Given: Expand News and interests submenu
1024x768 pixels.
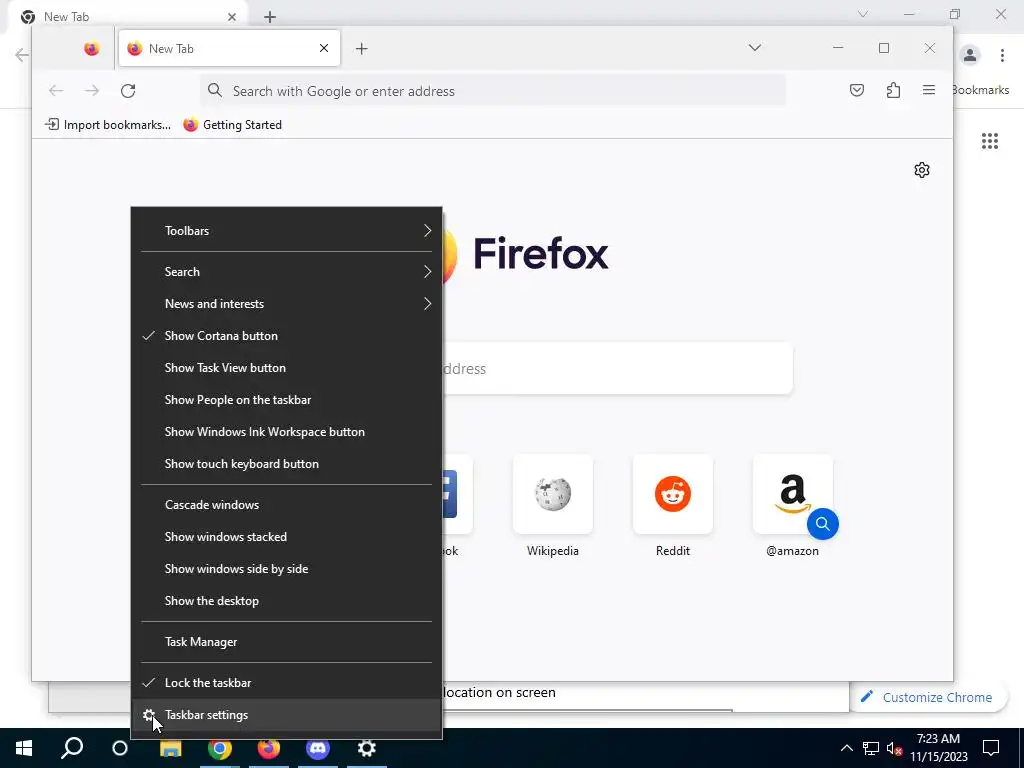Looking at the screenshot, I should tap(287, 304).
